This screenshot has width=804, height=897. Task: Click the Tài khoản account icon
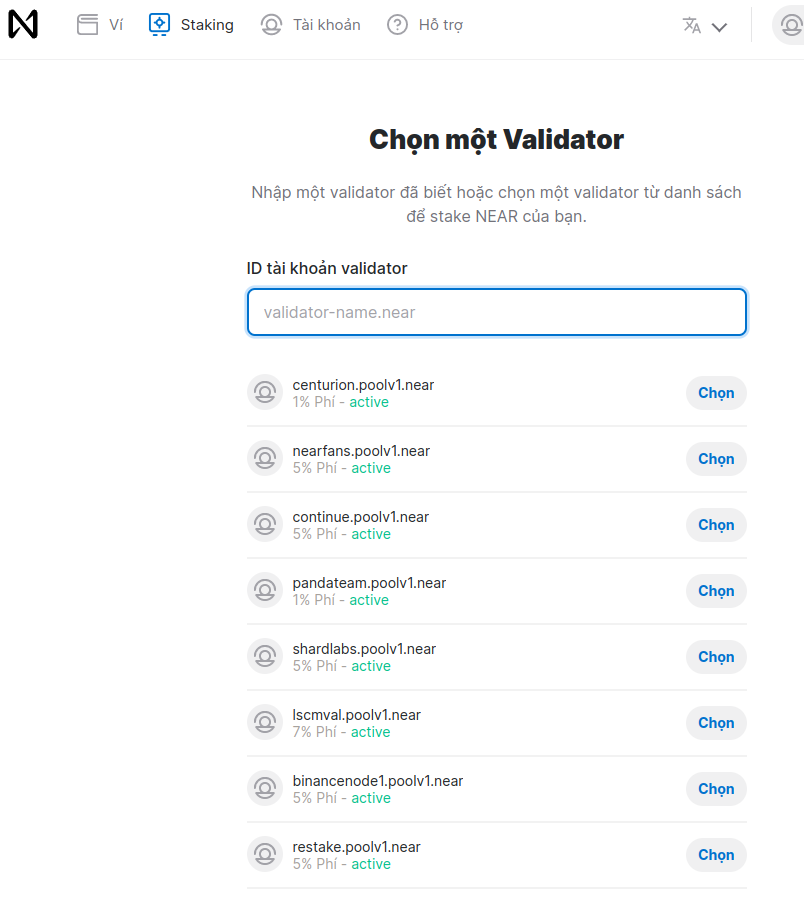(x=271, y=25)
